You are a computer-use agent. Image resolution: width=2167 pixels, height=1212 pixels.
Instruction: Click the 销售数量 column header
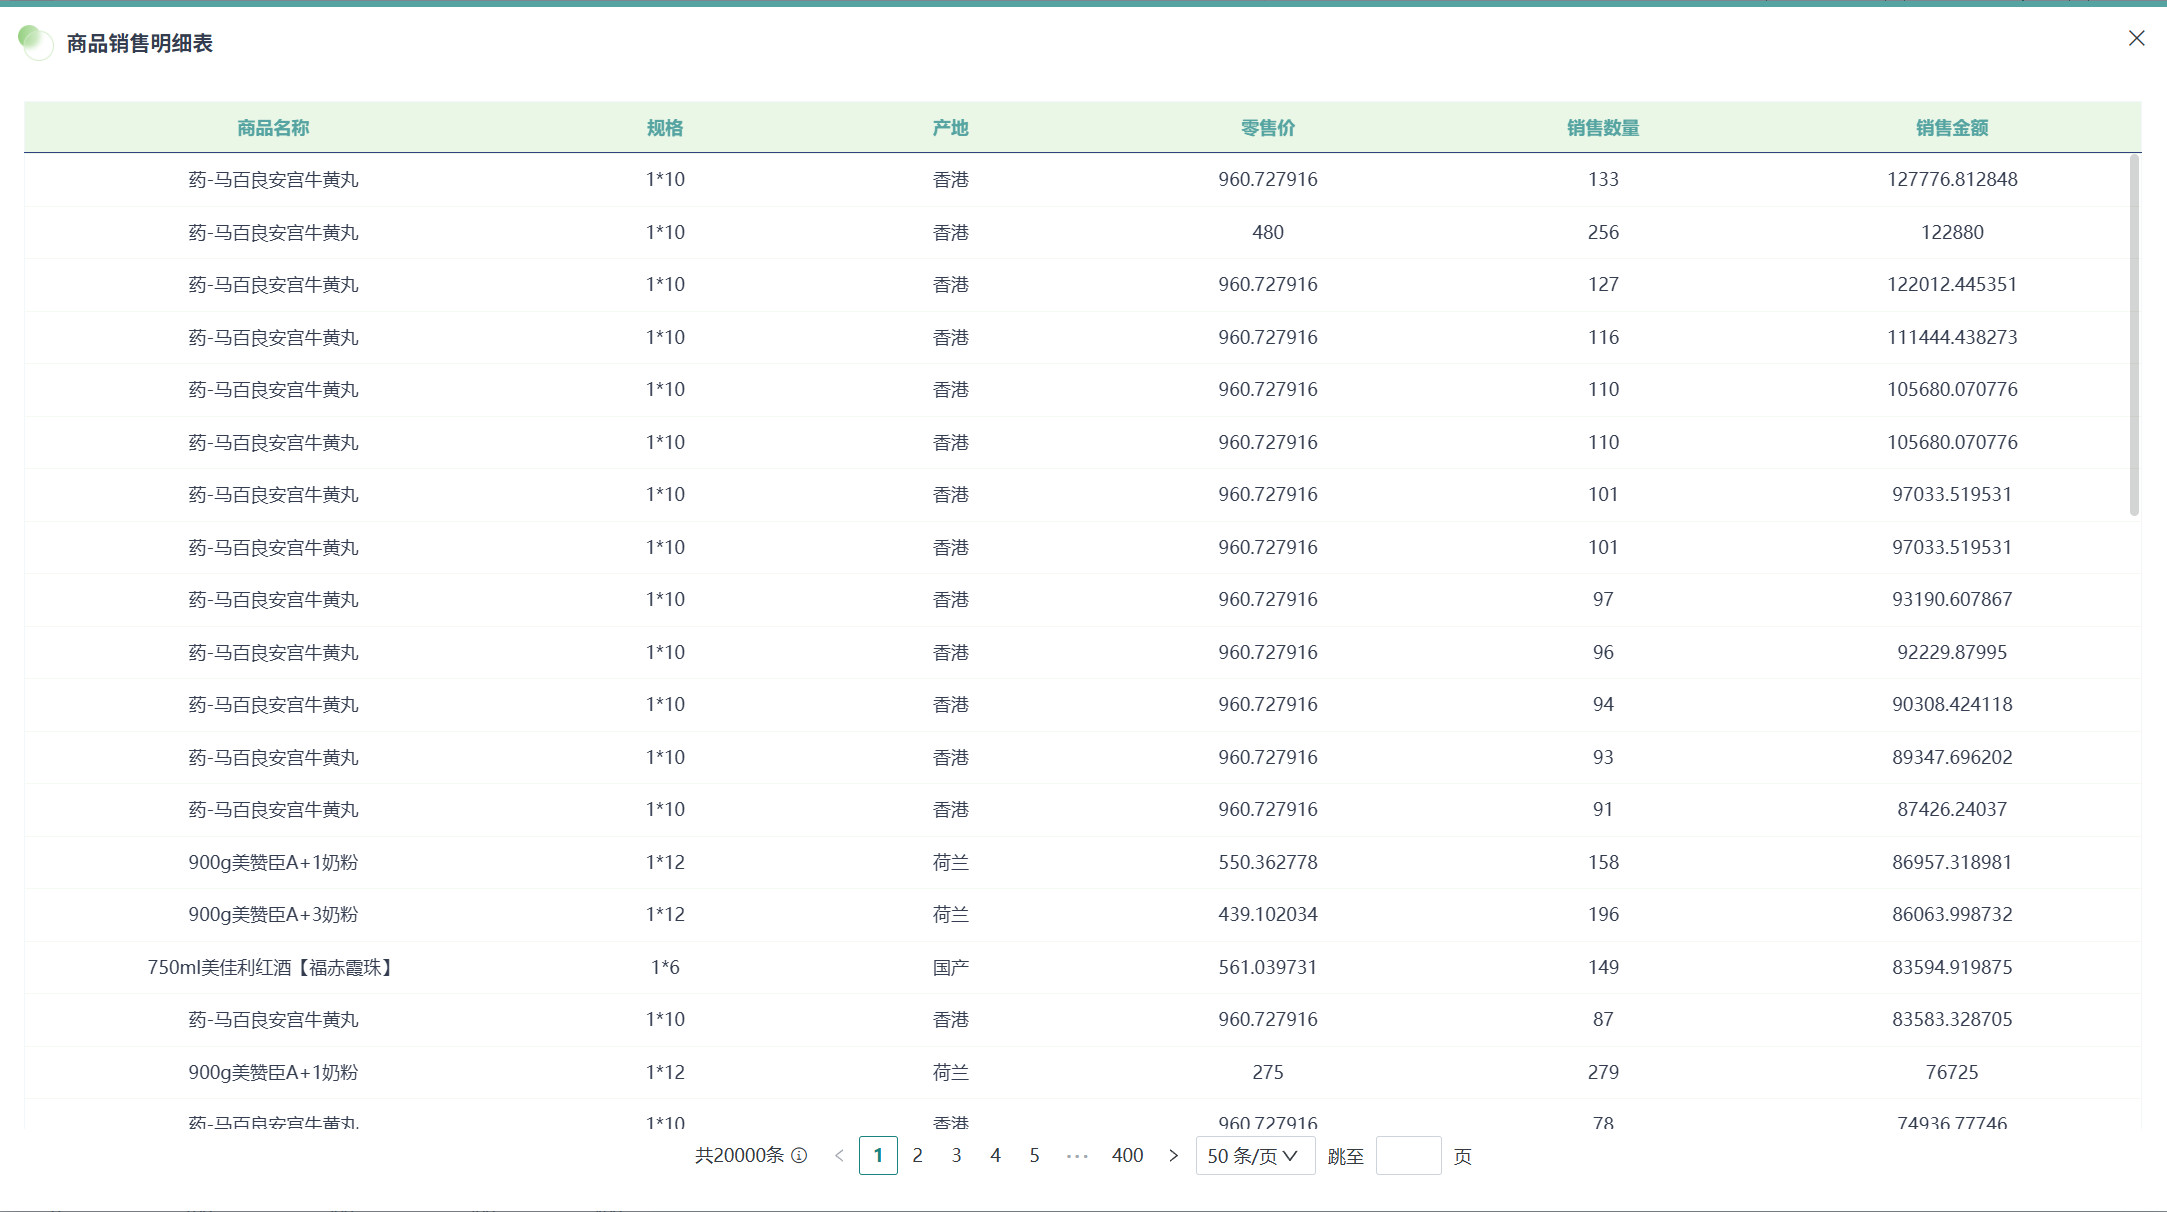pyautogui.click(x=1602, y=128)
